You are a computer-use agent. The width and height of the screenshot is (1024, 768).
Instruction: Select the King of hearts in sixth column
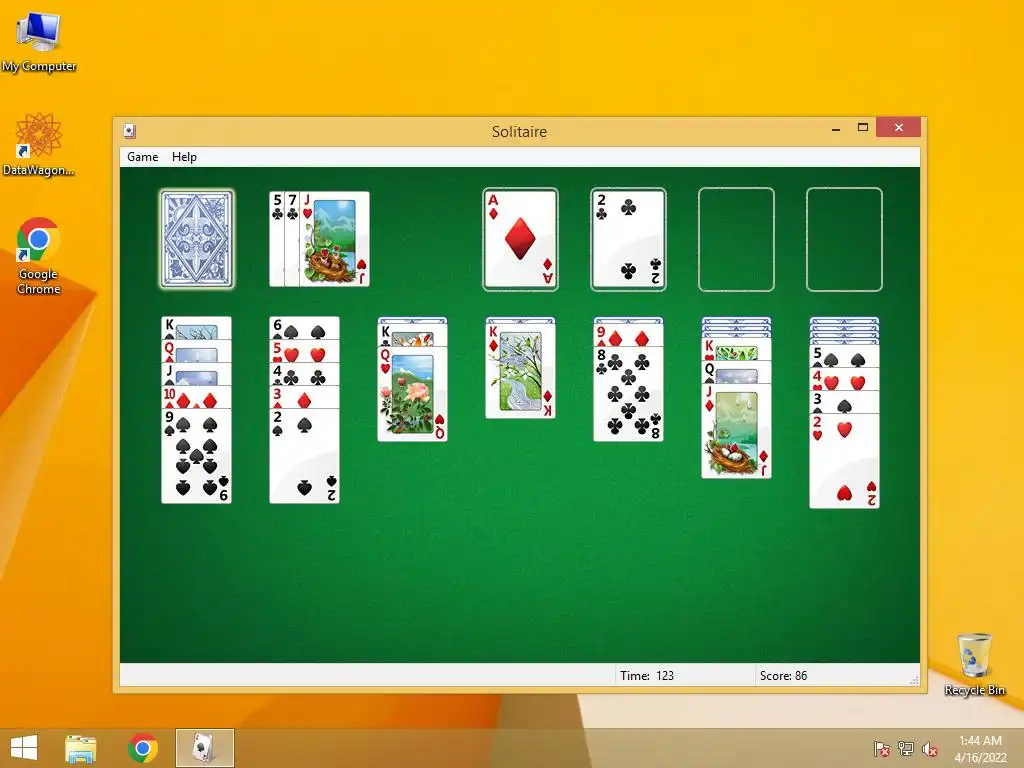736,349
